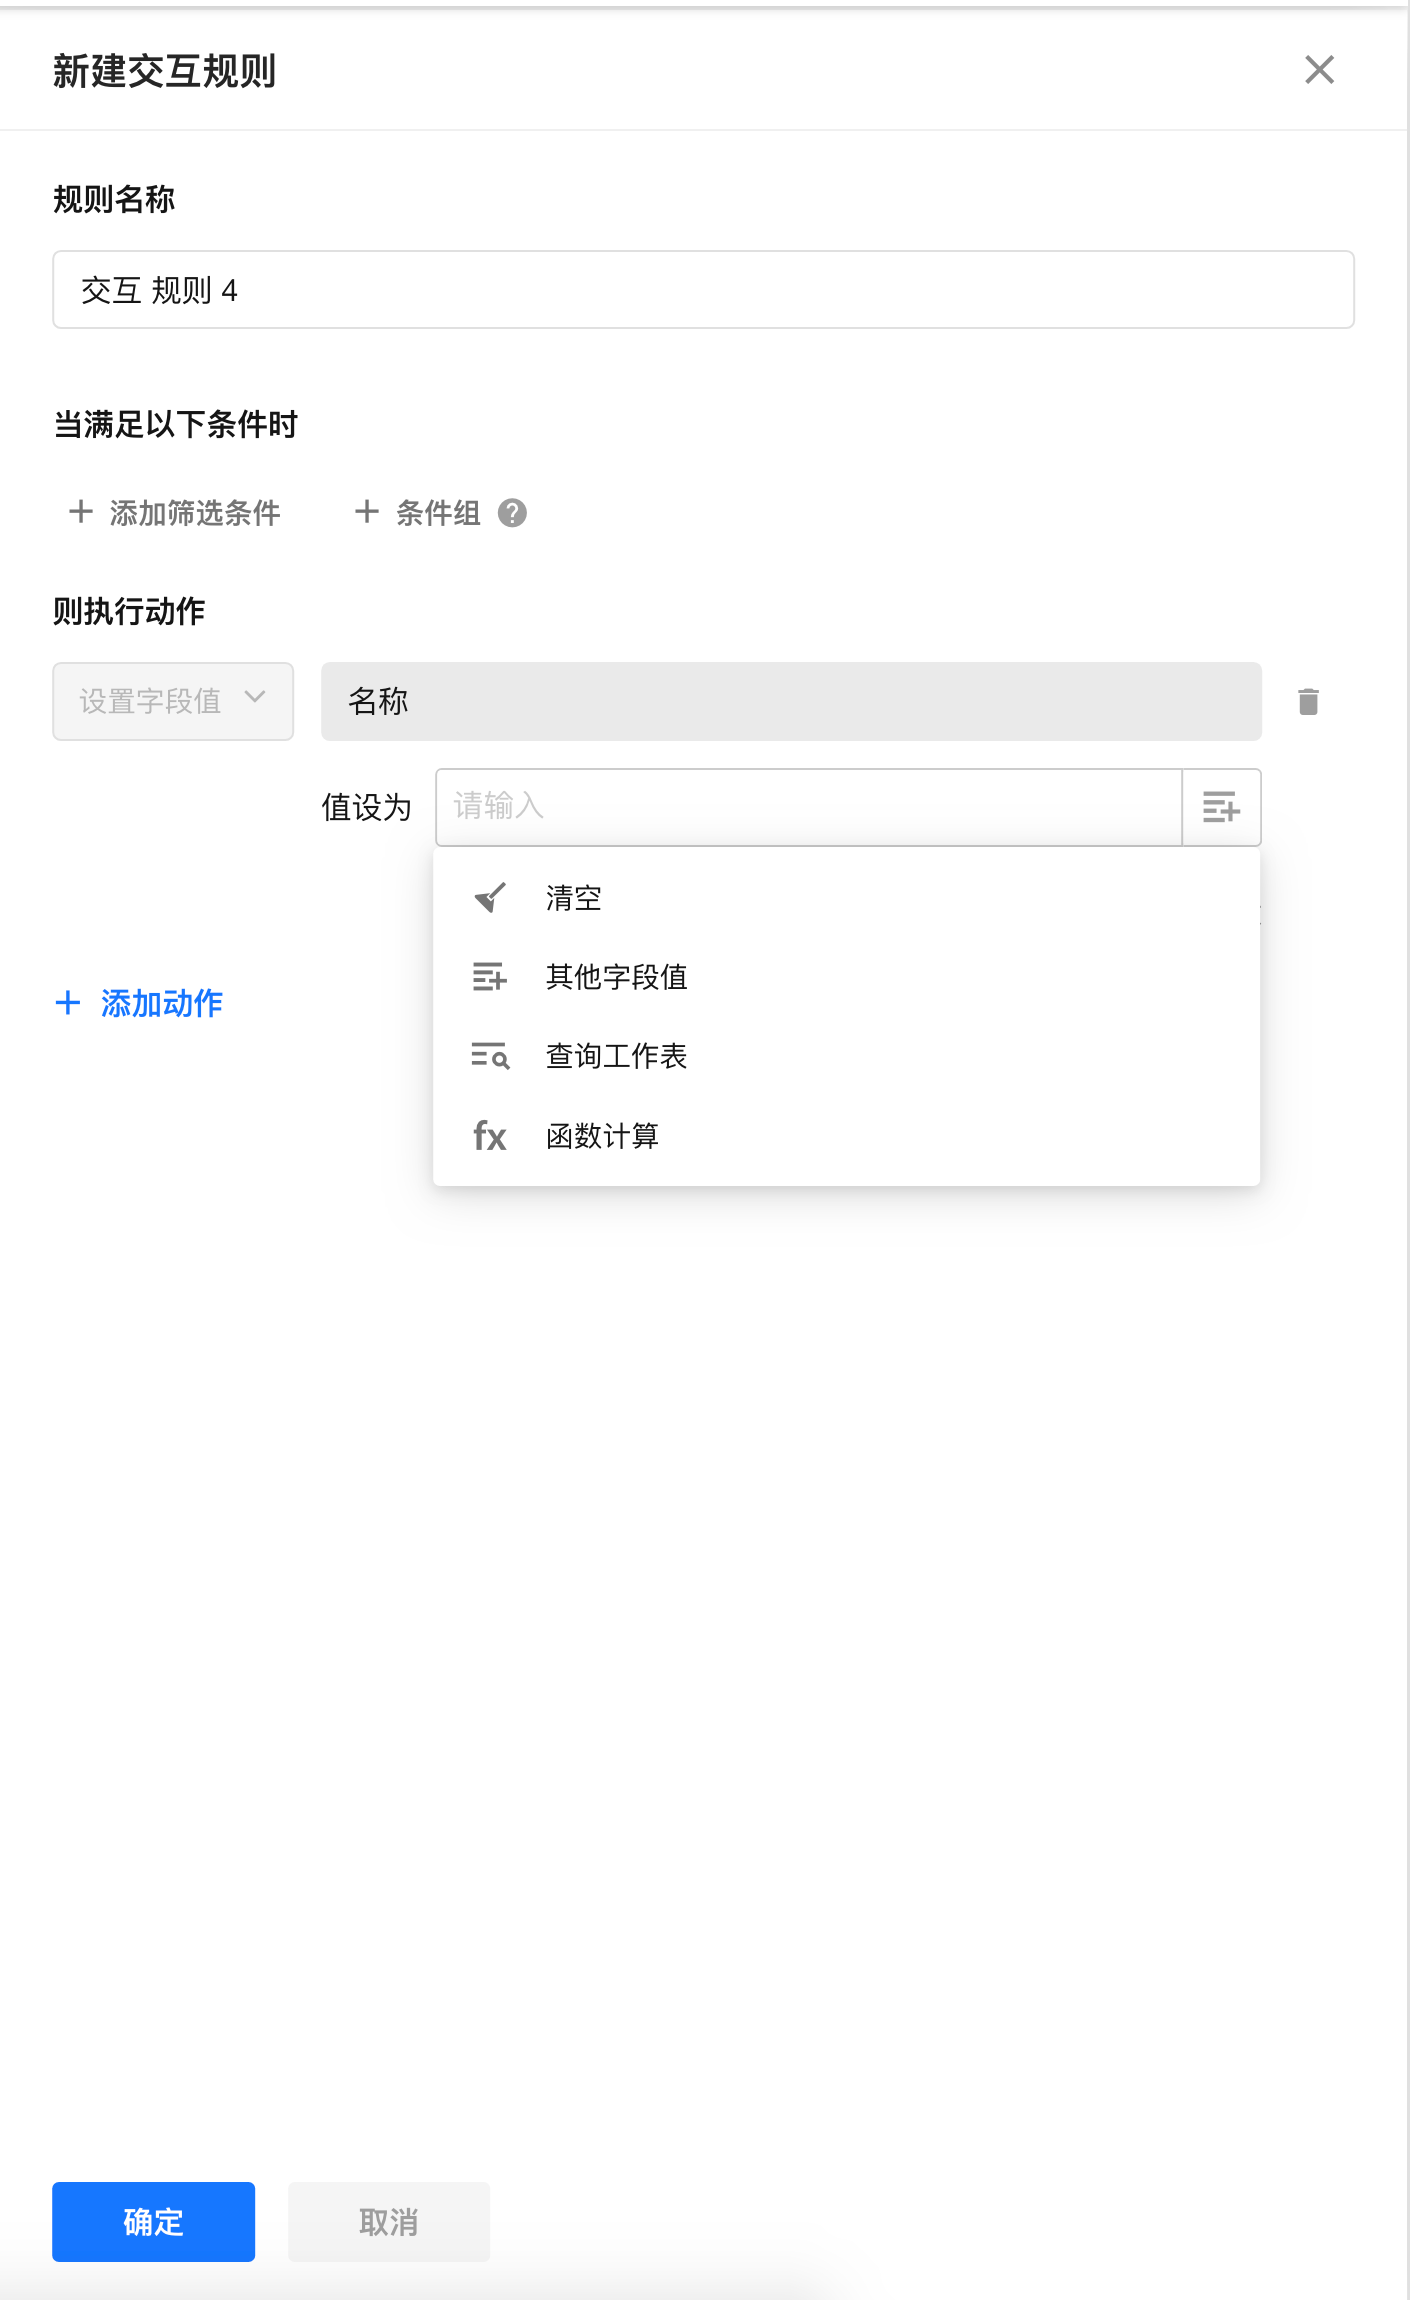Screen dimensions: 1412x2300
Task: Click the trash icon to delete action
Action: tap(1308, 702)
